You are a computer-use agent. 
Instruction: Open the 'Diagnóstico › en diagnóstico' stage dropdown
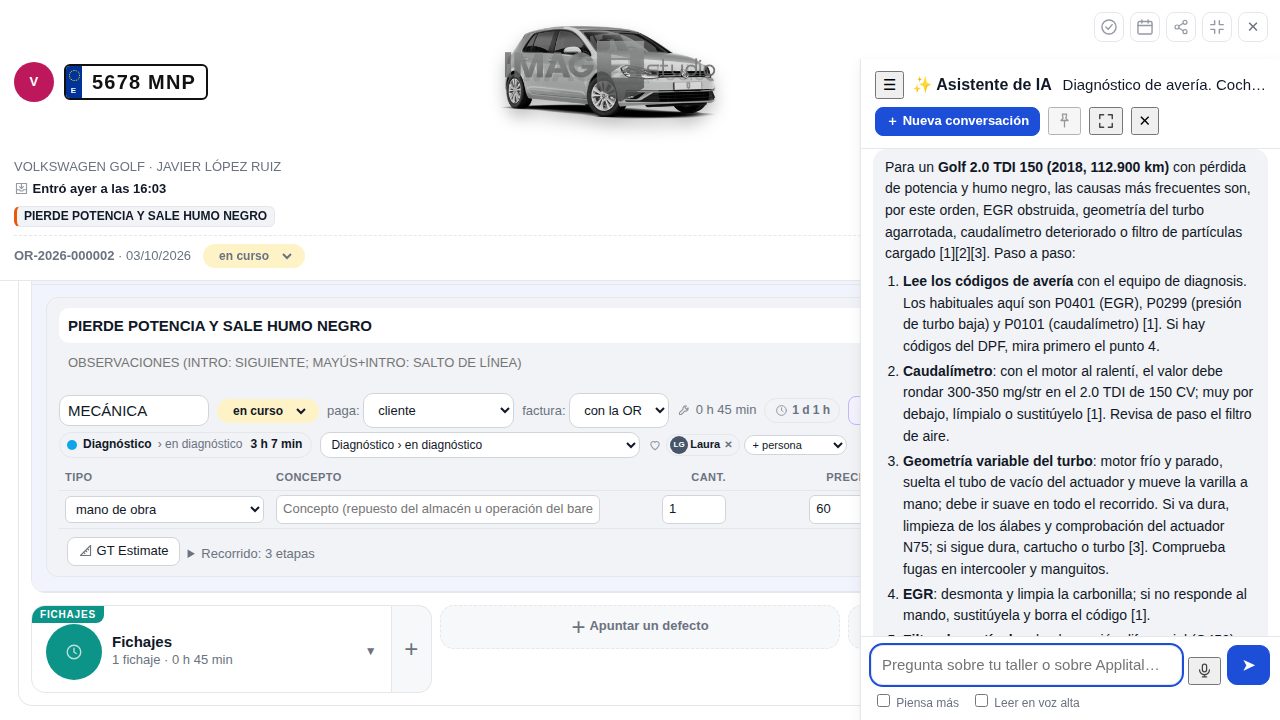coord(481,445)
